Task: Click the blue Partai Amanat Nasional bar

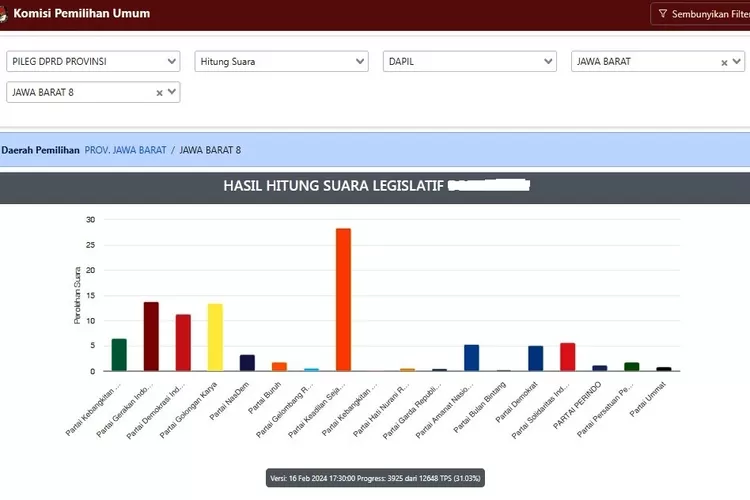Action: (472, 358)
